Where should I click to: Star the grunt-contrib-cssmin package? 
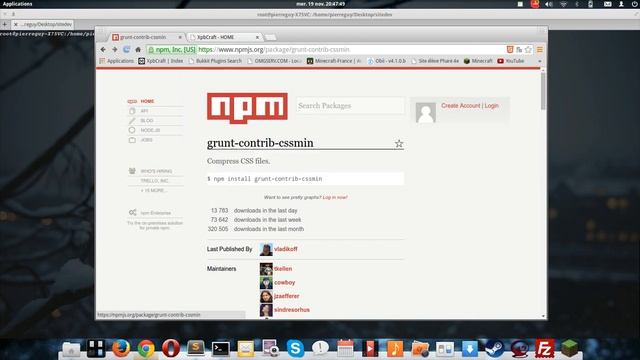pyautogui.click(x=399, y=144)
